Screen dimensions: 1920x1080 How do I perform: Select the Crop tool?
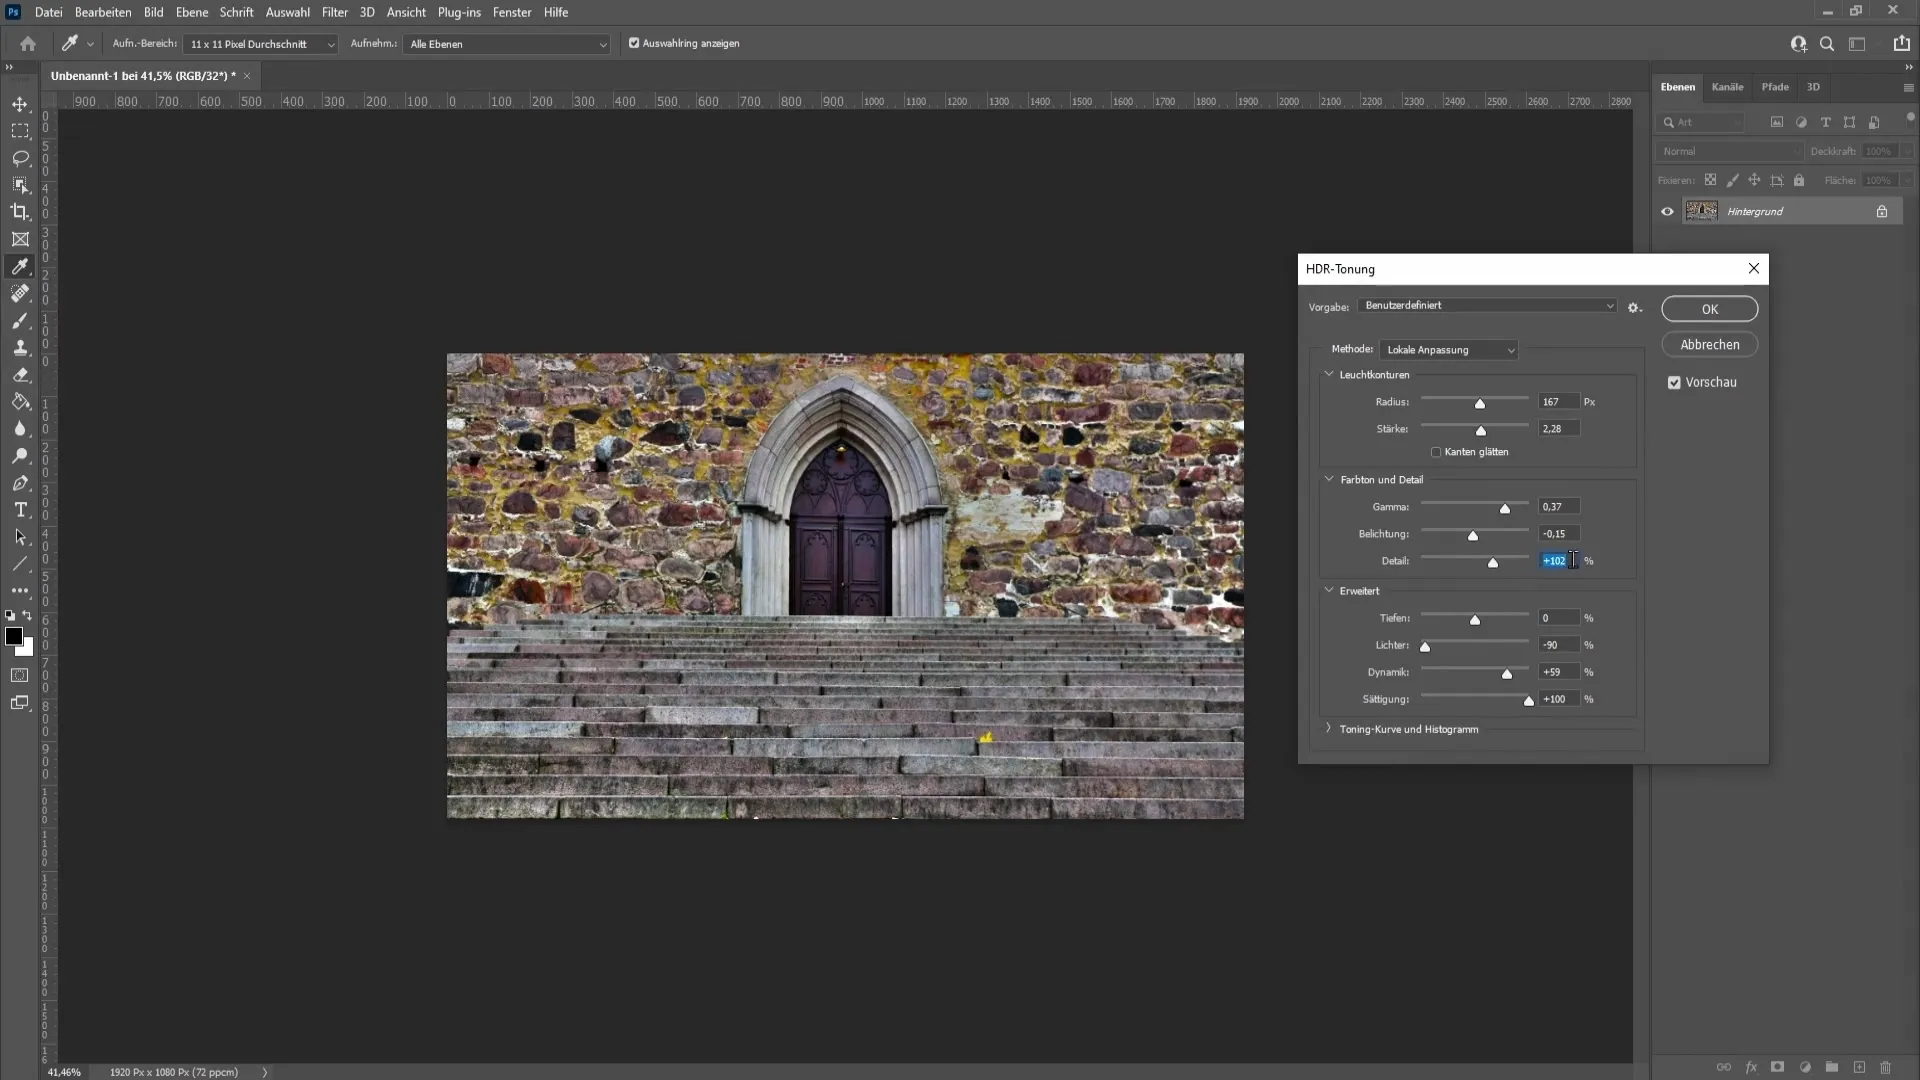[20, 211]
